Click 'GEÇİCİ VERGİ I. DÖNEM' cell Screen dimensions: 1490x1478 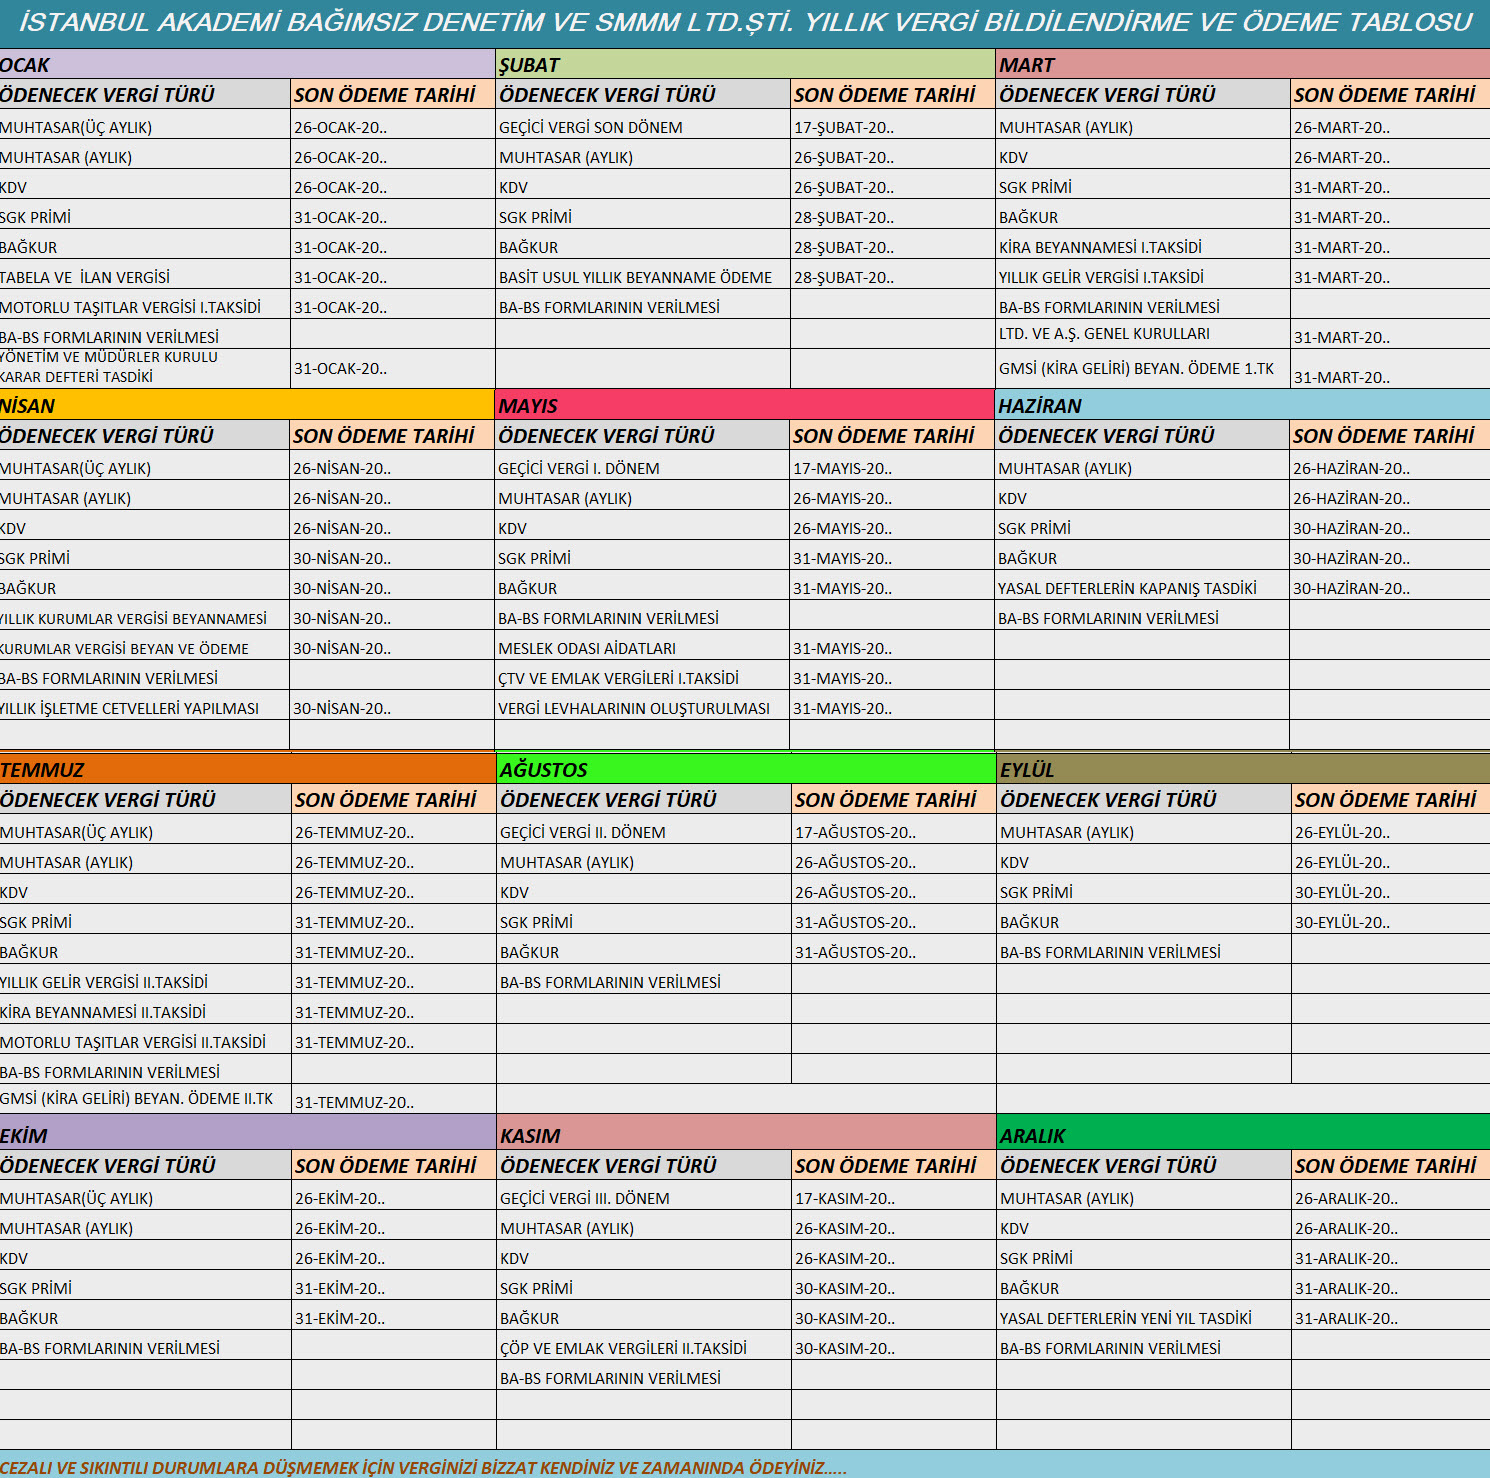pos(642,467)
